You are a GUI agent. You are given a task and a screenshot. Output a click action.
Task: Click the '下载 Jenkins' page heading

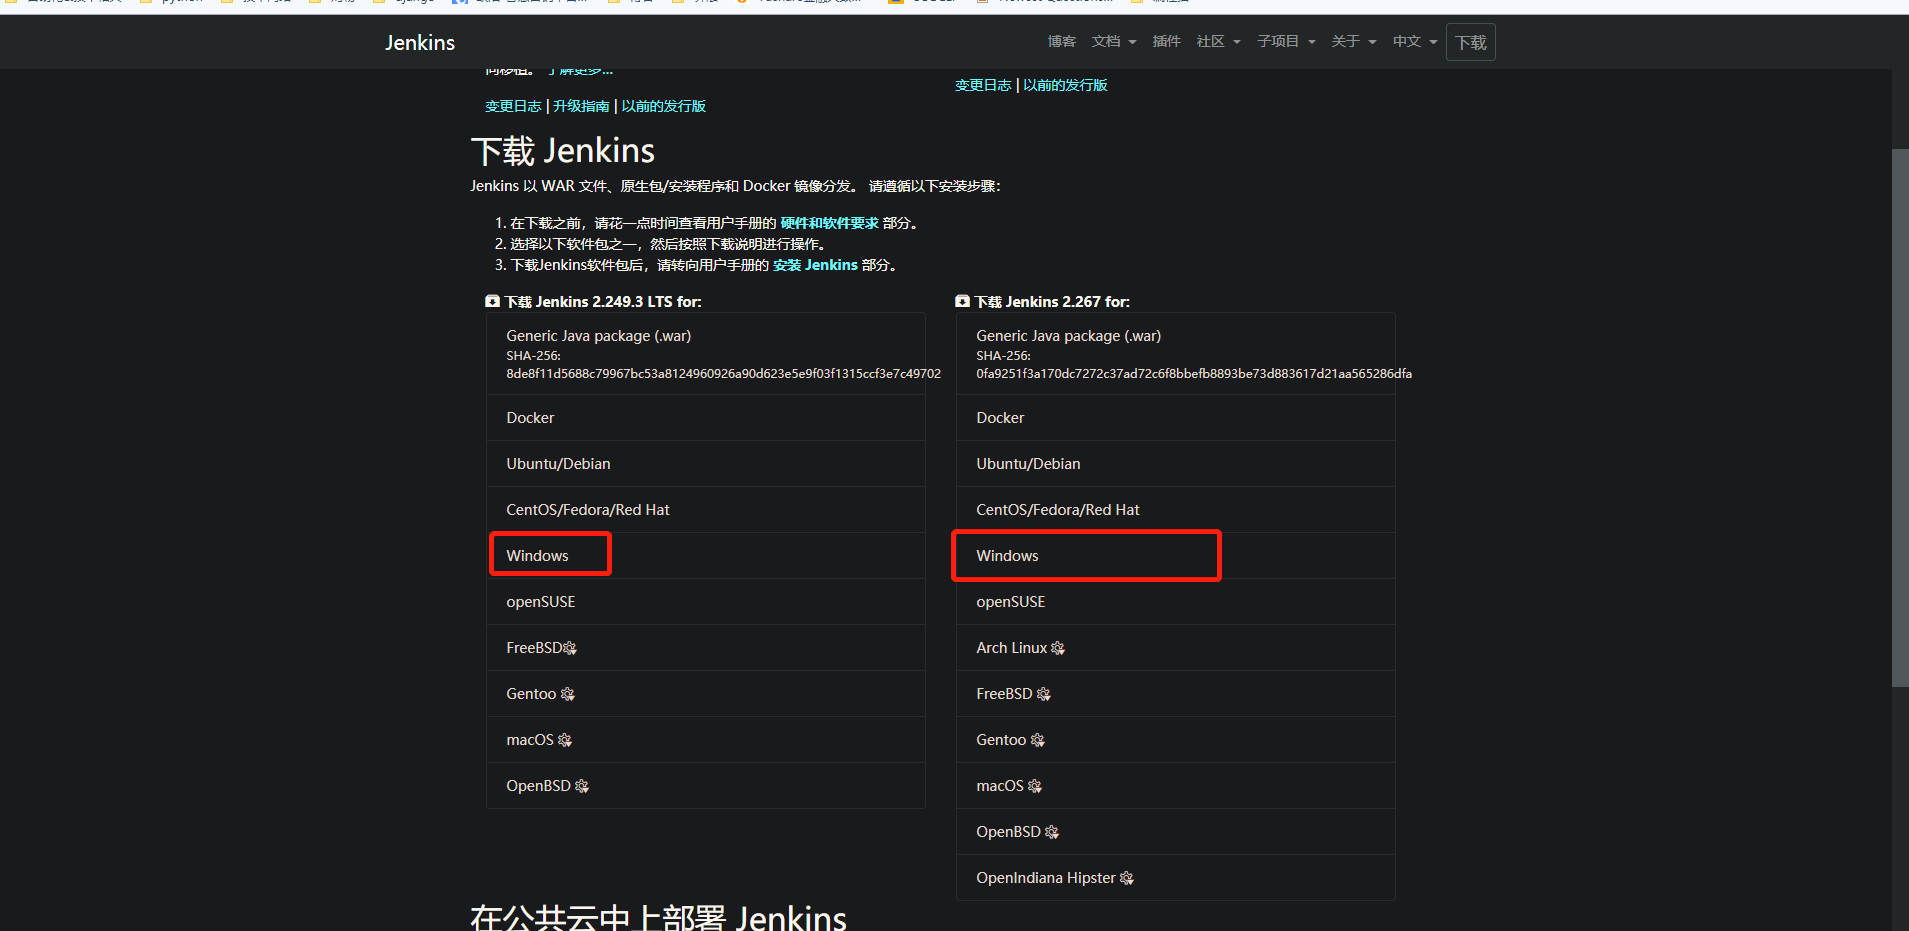563,151
